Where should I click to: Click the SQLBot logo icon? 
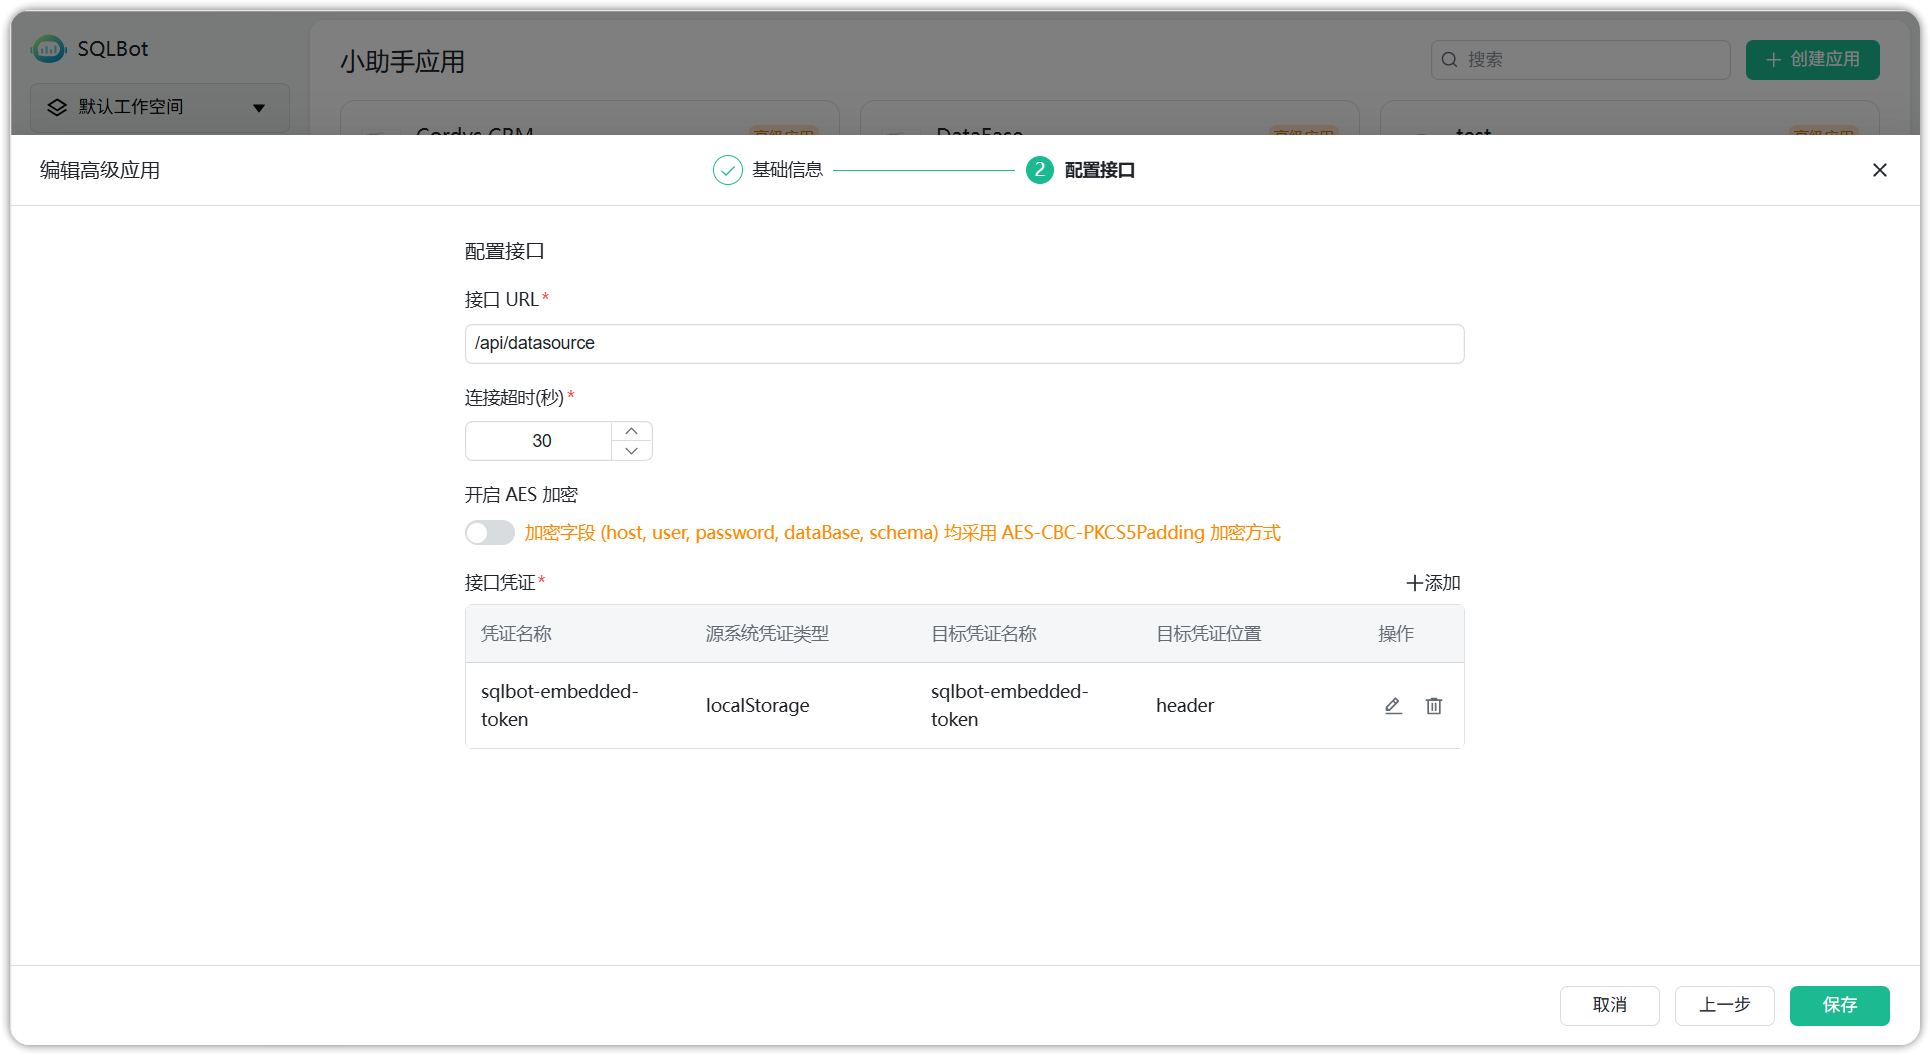click(x=48, y=48)
